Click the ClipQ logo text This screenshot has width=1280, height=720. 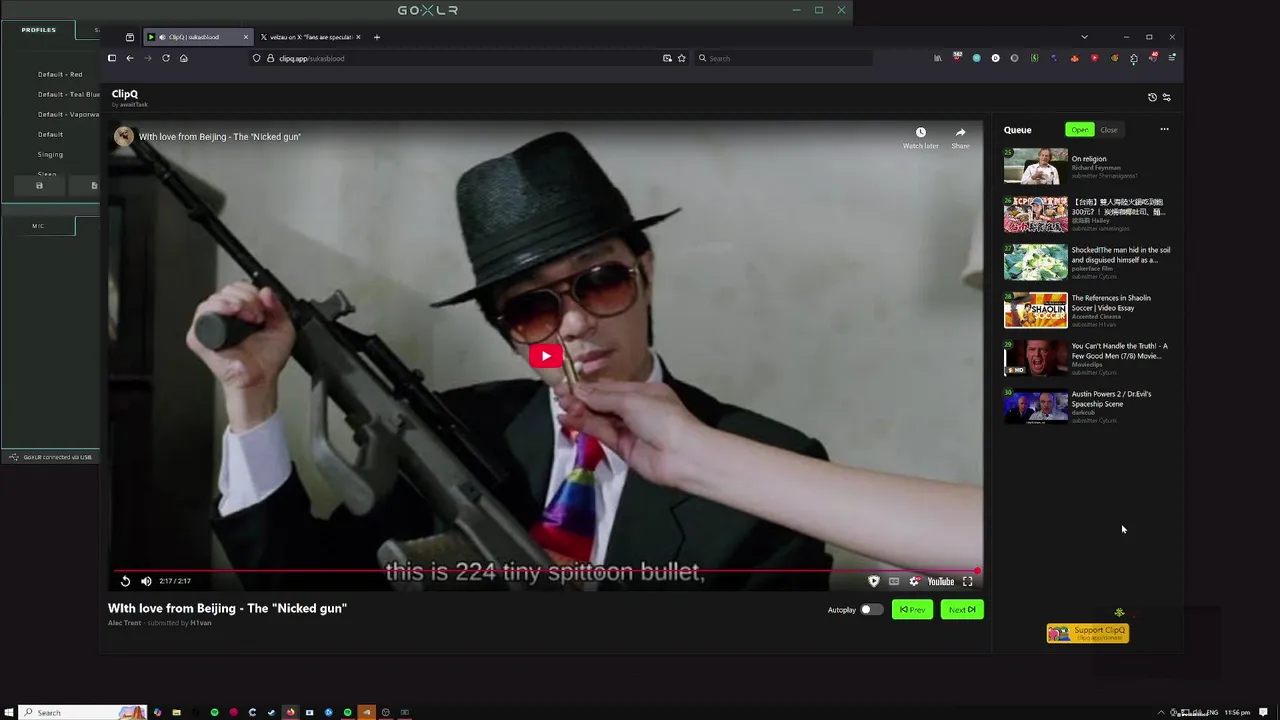(x=125, y=94)
